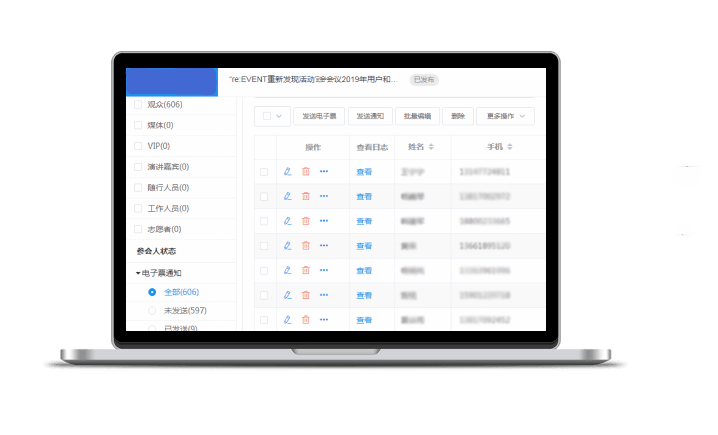Viewport: 718px width, 435px height.
Task: Tick the checkbox of the second table row
Action: pyautogui.click(x=264, y=196)
